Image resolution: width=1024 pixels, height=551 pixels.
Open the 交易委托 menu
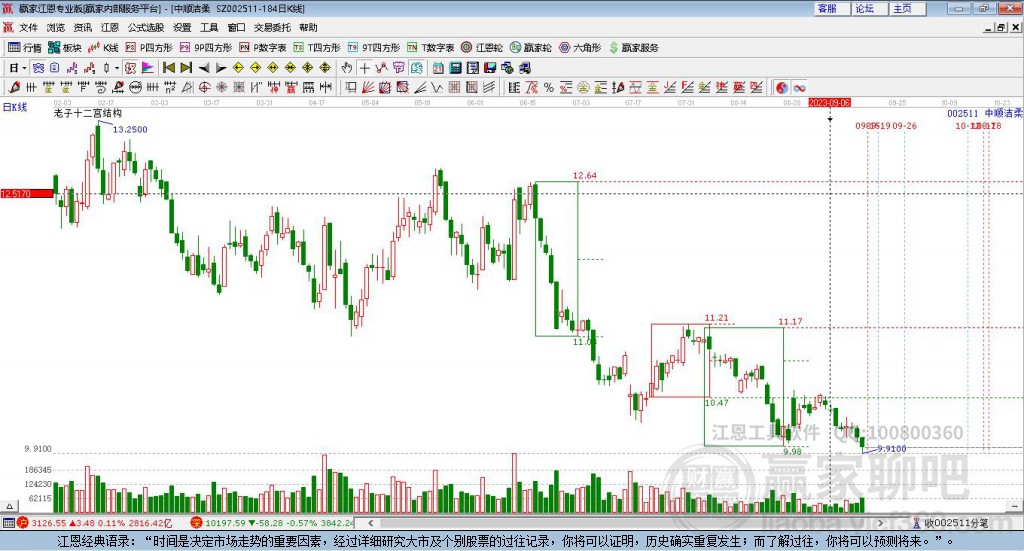point(272,27)
